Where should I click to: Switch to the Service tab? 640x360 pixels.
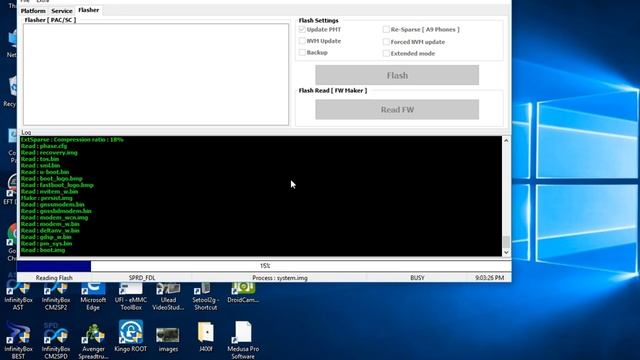tap(62, 11)
